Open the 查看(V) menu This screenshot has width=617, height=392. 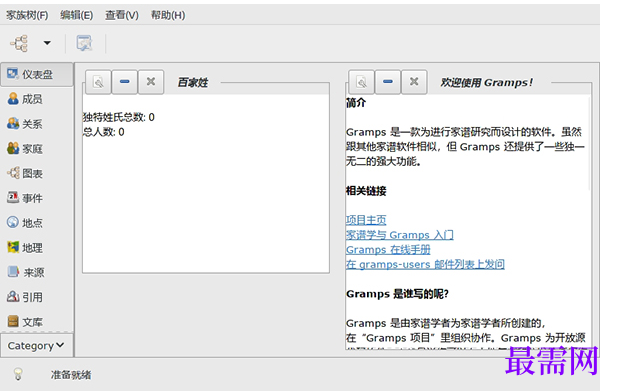[x=122, y=15]
